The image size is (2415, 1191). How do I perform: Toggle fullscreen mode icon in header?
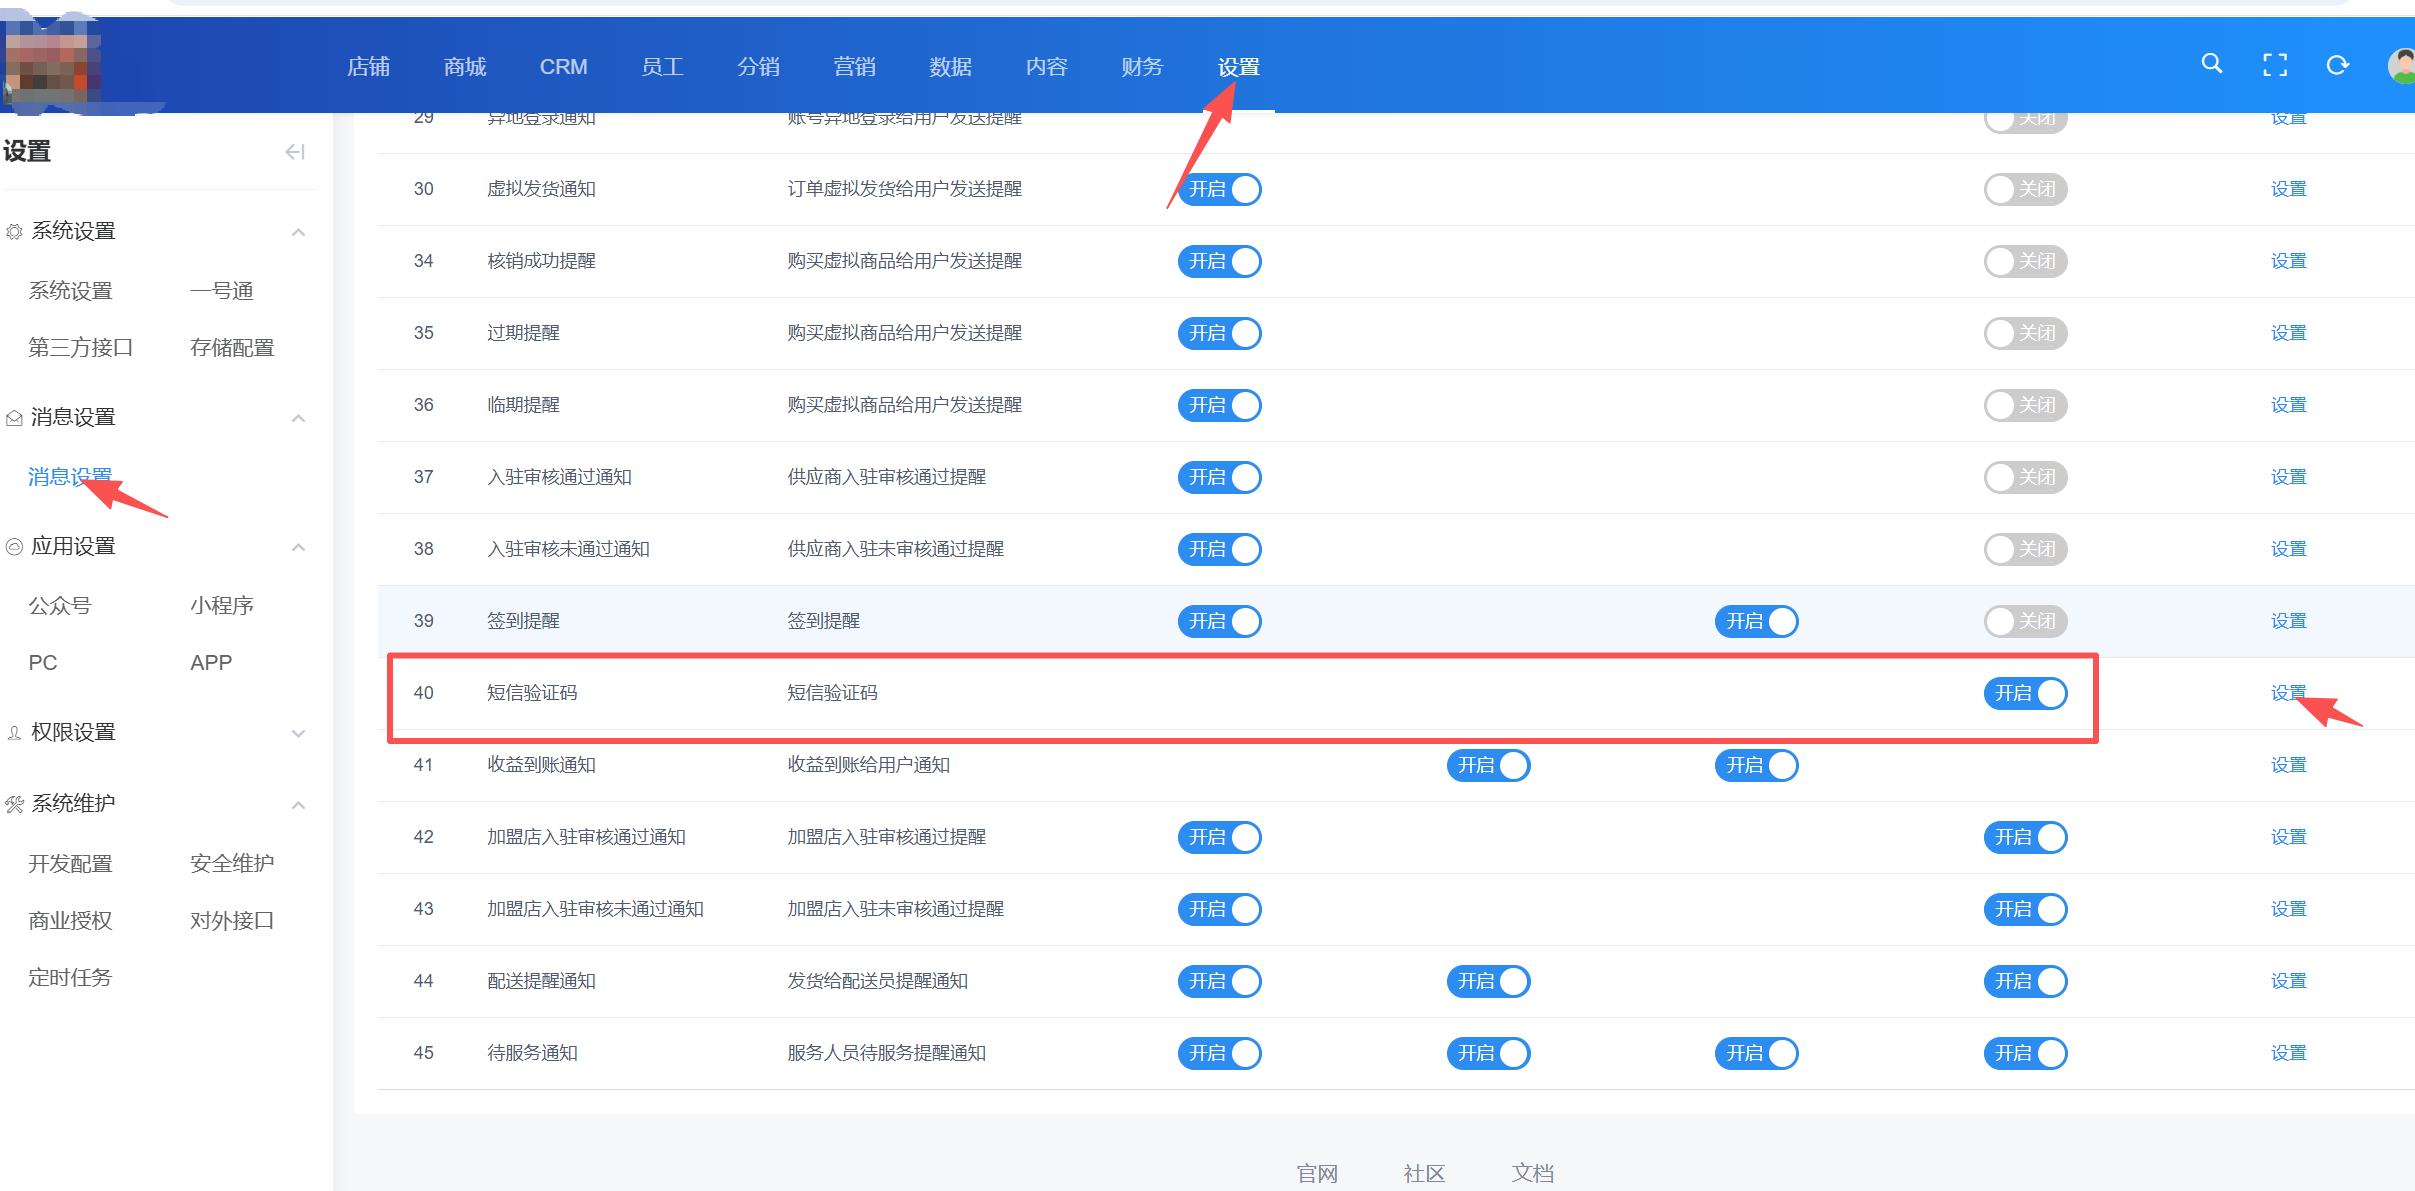point(2275,65)
